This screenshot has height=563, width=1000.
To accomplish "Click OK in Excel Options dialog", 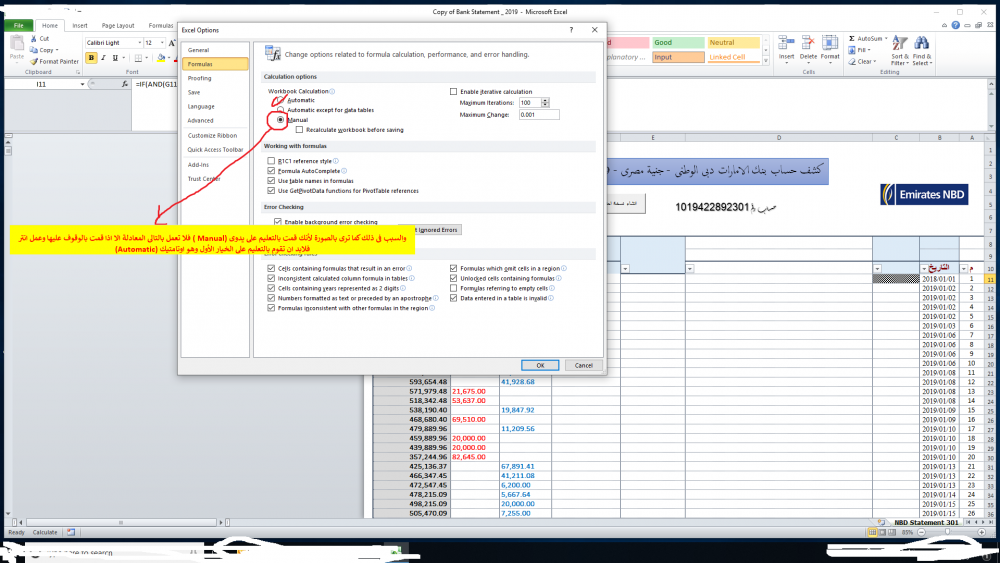I will 540,365.
